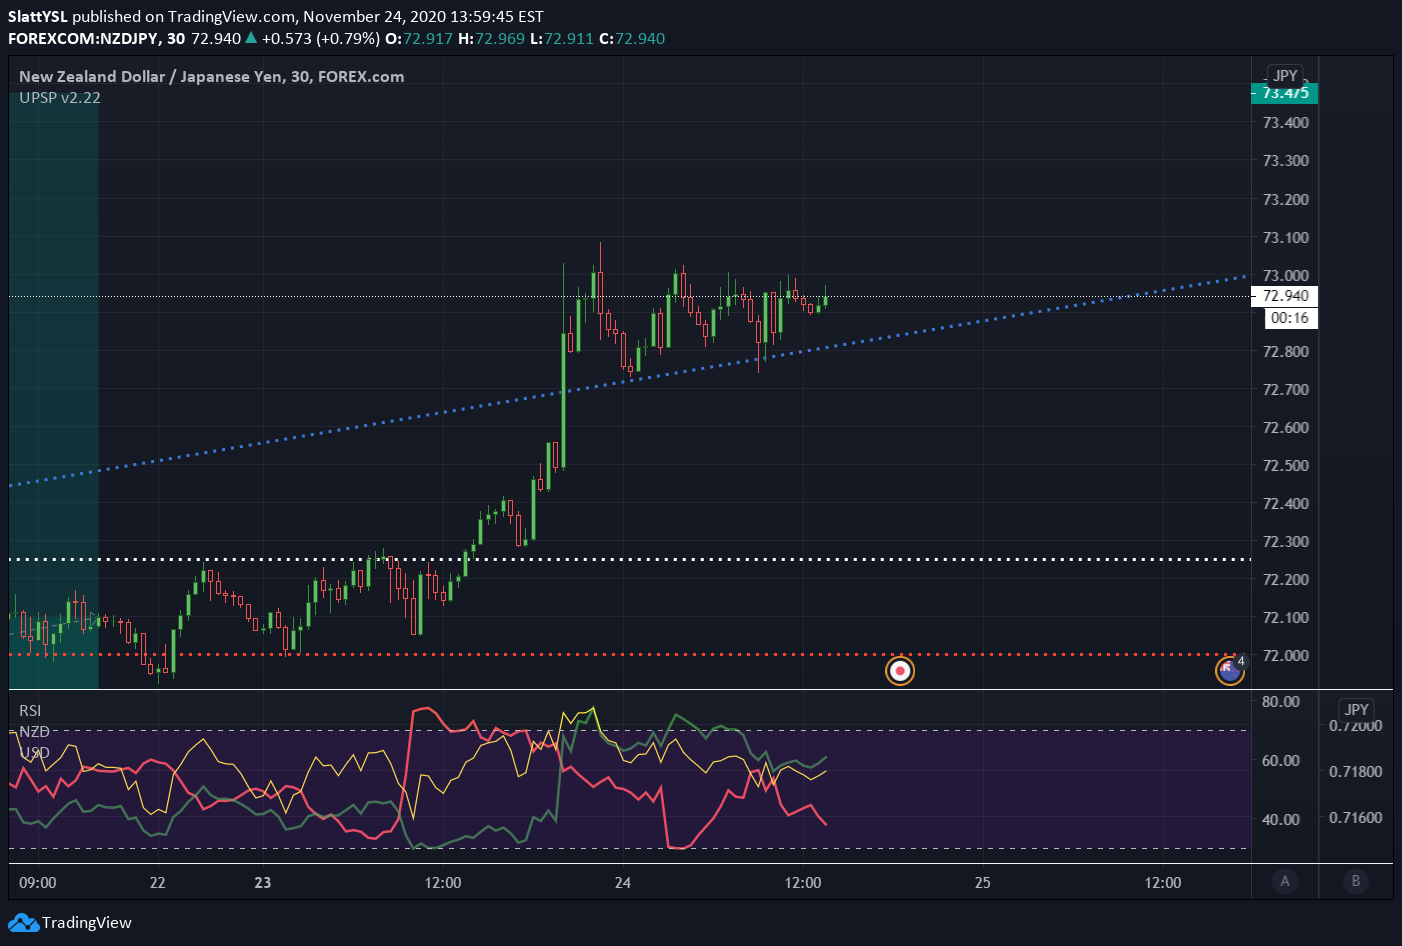Click the 25 date label on the time axis

pos(983,882)
